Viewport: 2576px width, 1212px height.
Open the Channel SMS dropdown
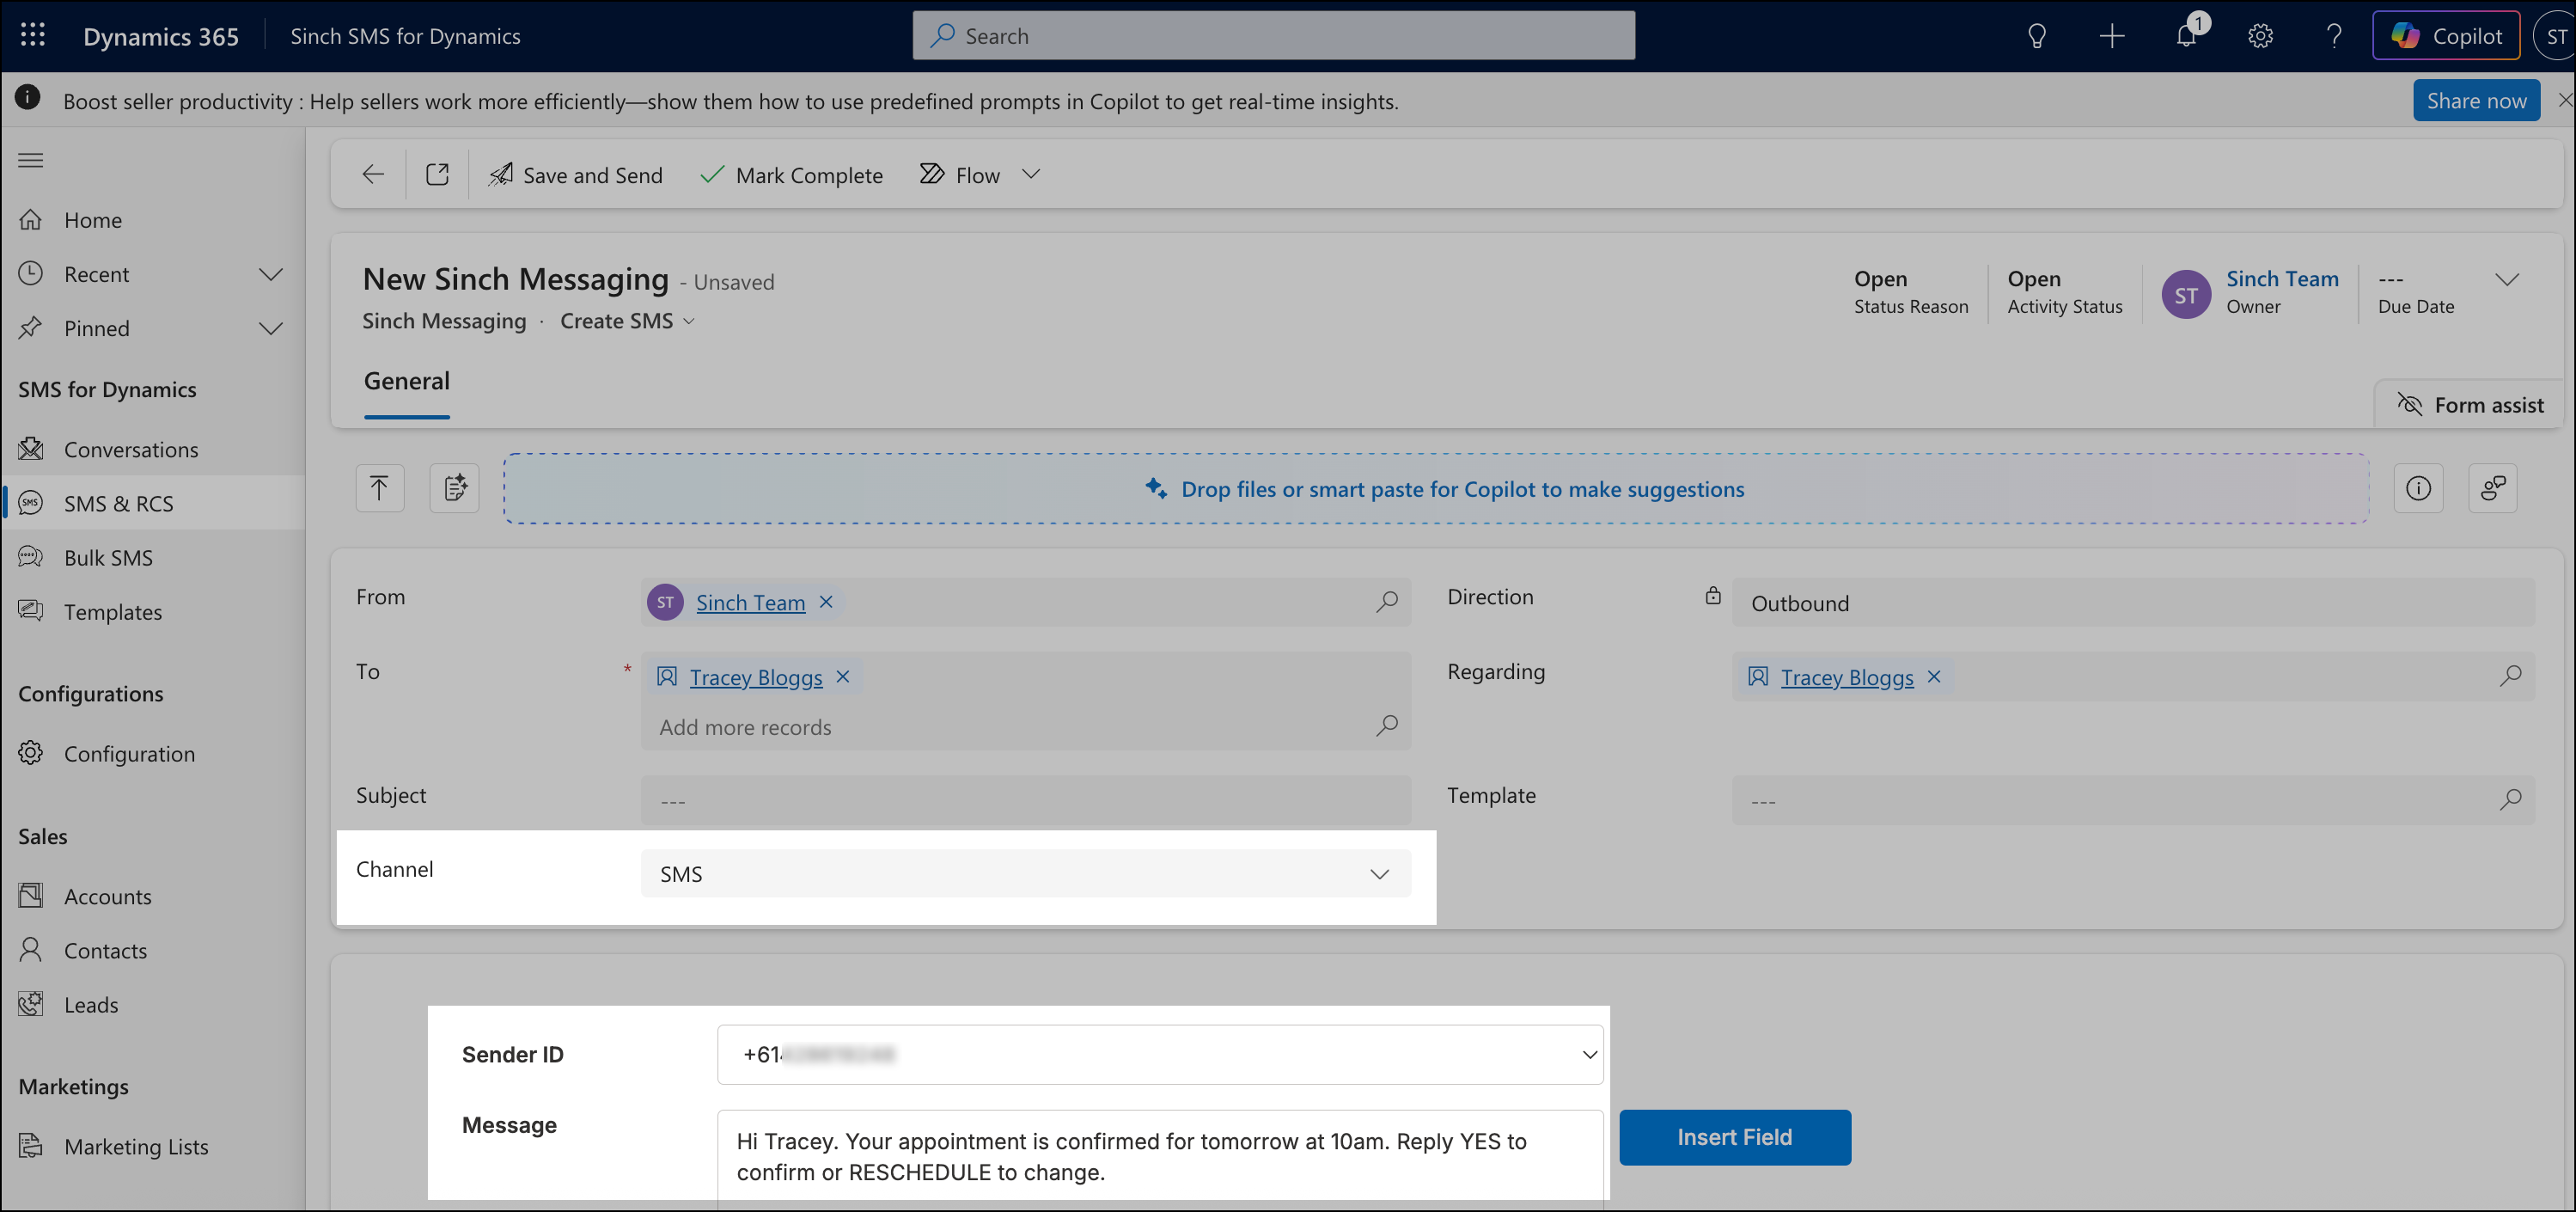click(x=1026, y=873)
